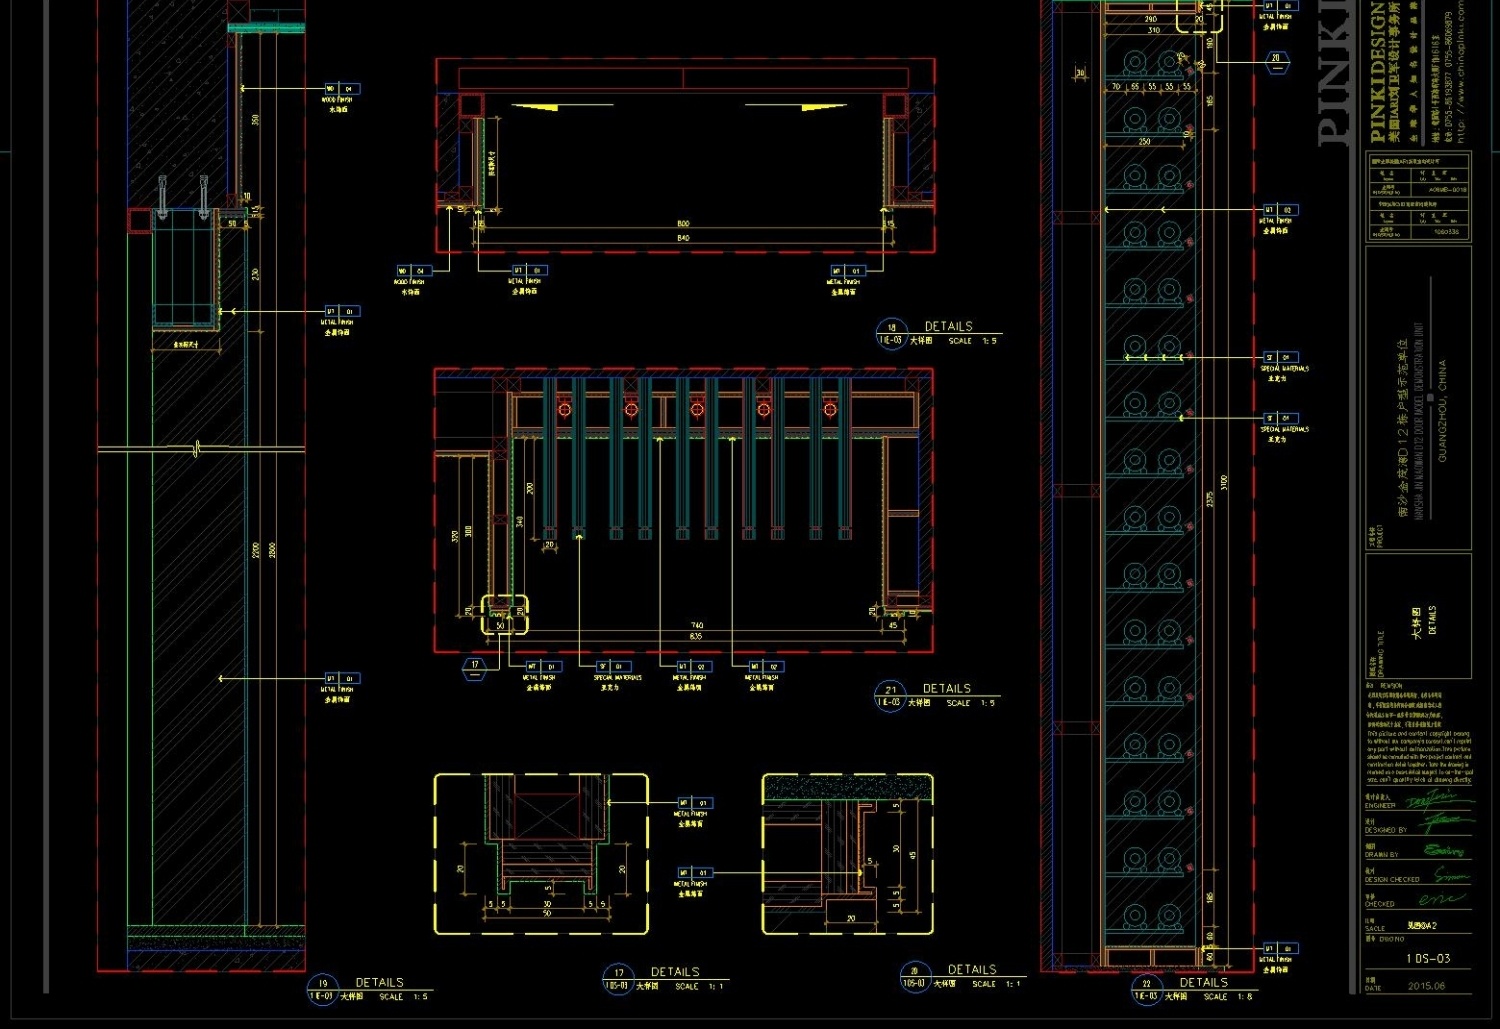Select the detail bubble numbered 19

(x=322, y=989)
